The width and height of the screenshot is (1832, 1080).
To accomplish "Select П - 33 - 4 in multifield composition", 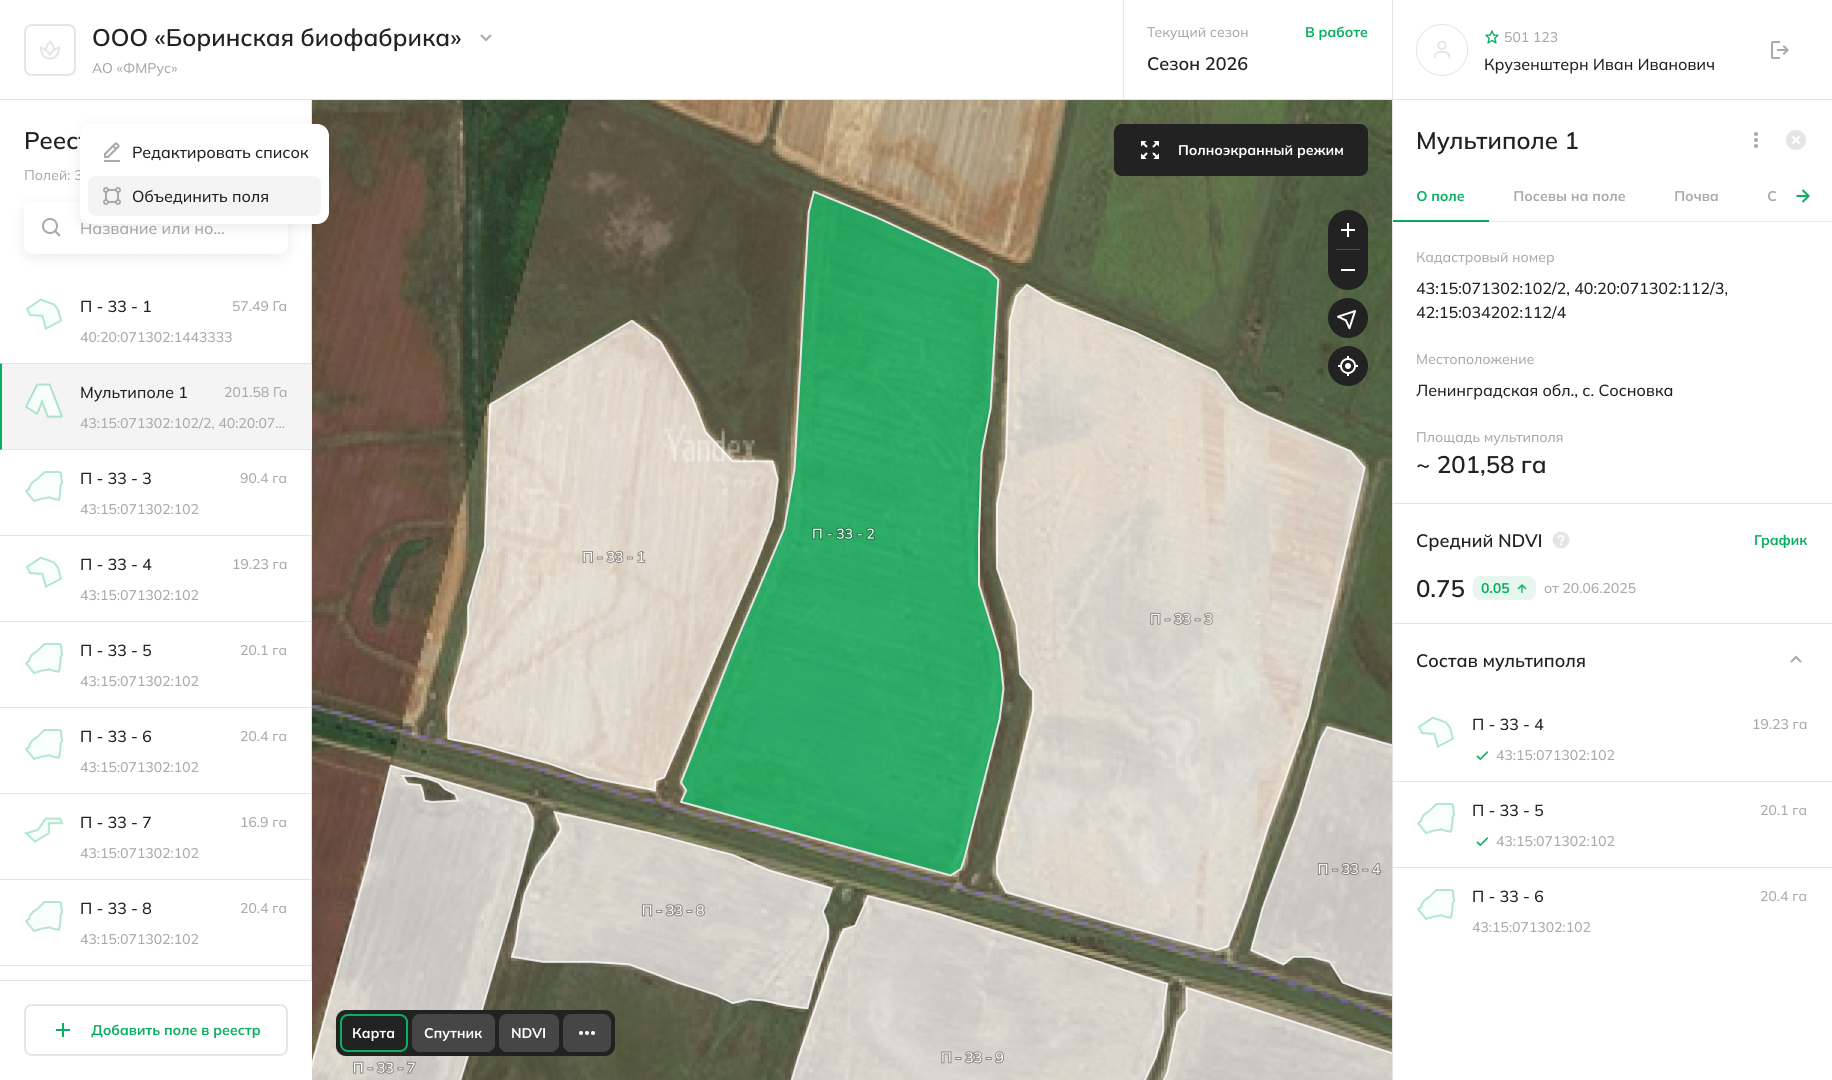I will [x=1612, y=739].
